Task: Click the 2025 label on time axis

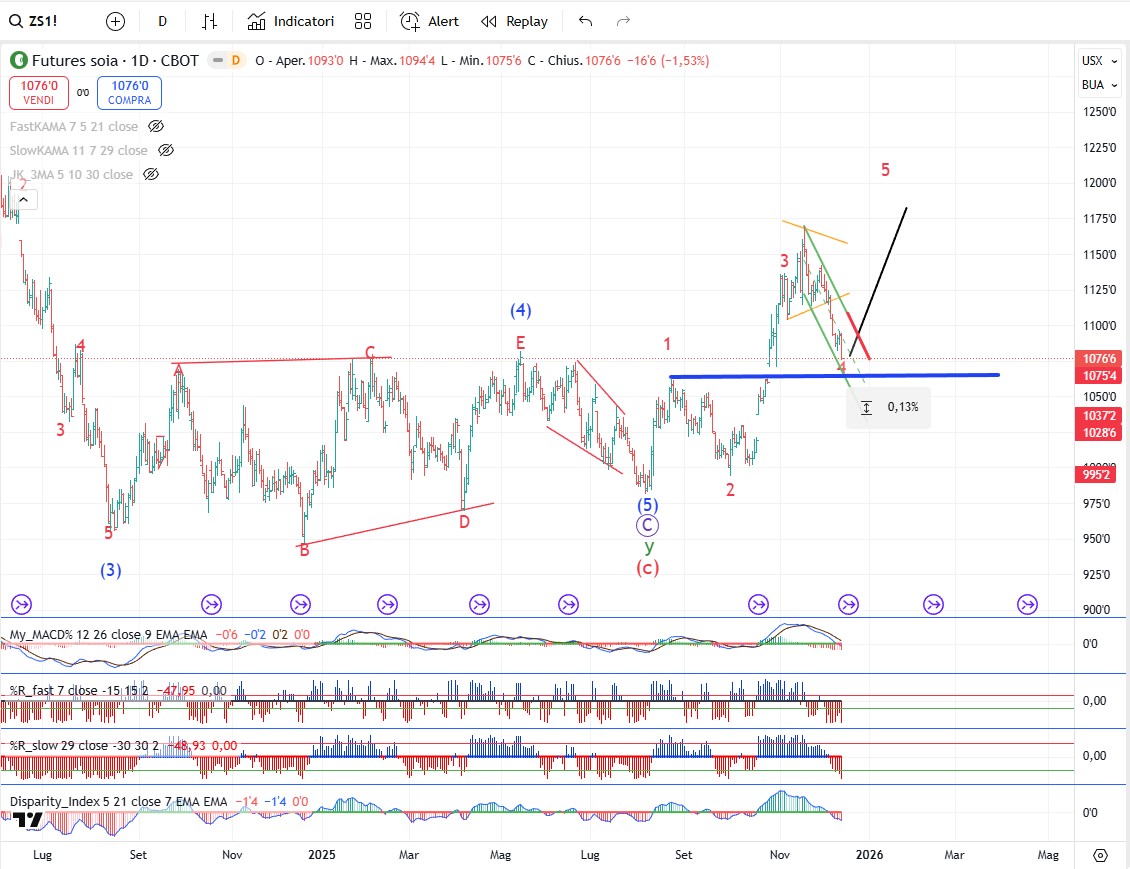Action: point(321,855)
